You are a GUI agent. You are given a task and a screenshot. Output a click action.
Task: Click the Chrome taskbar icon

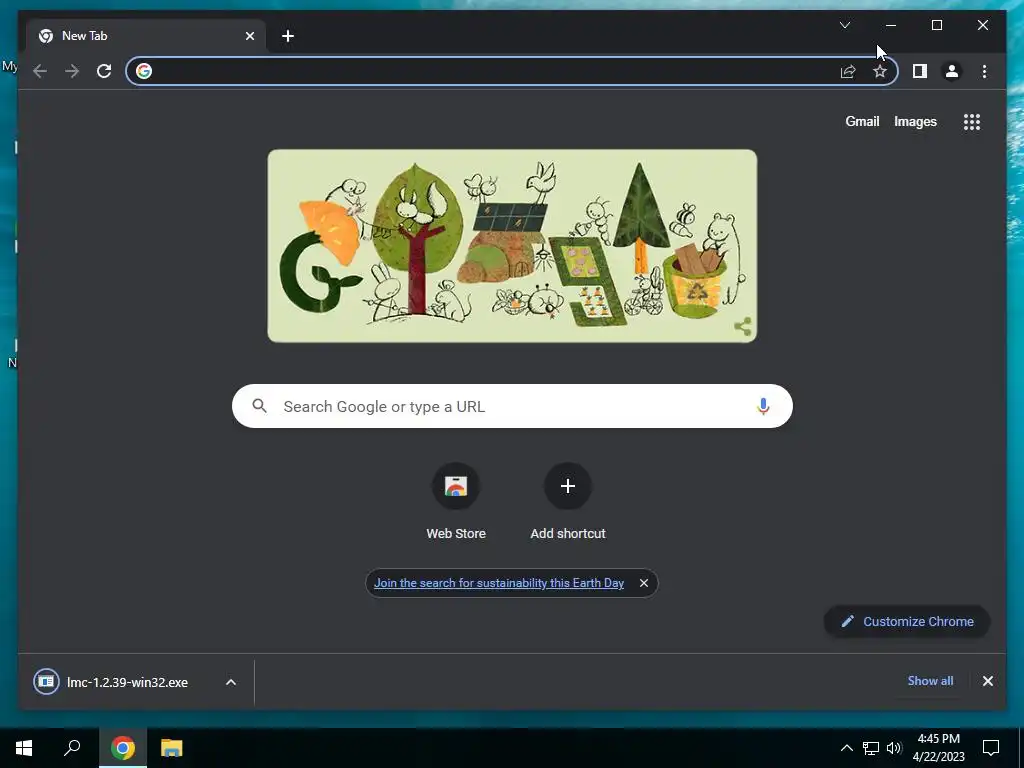pyautogui.click(x=123, y=748)
